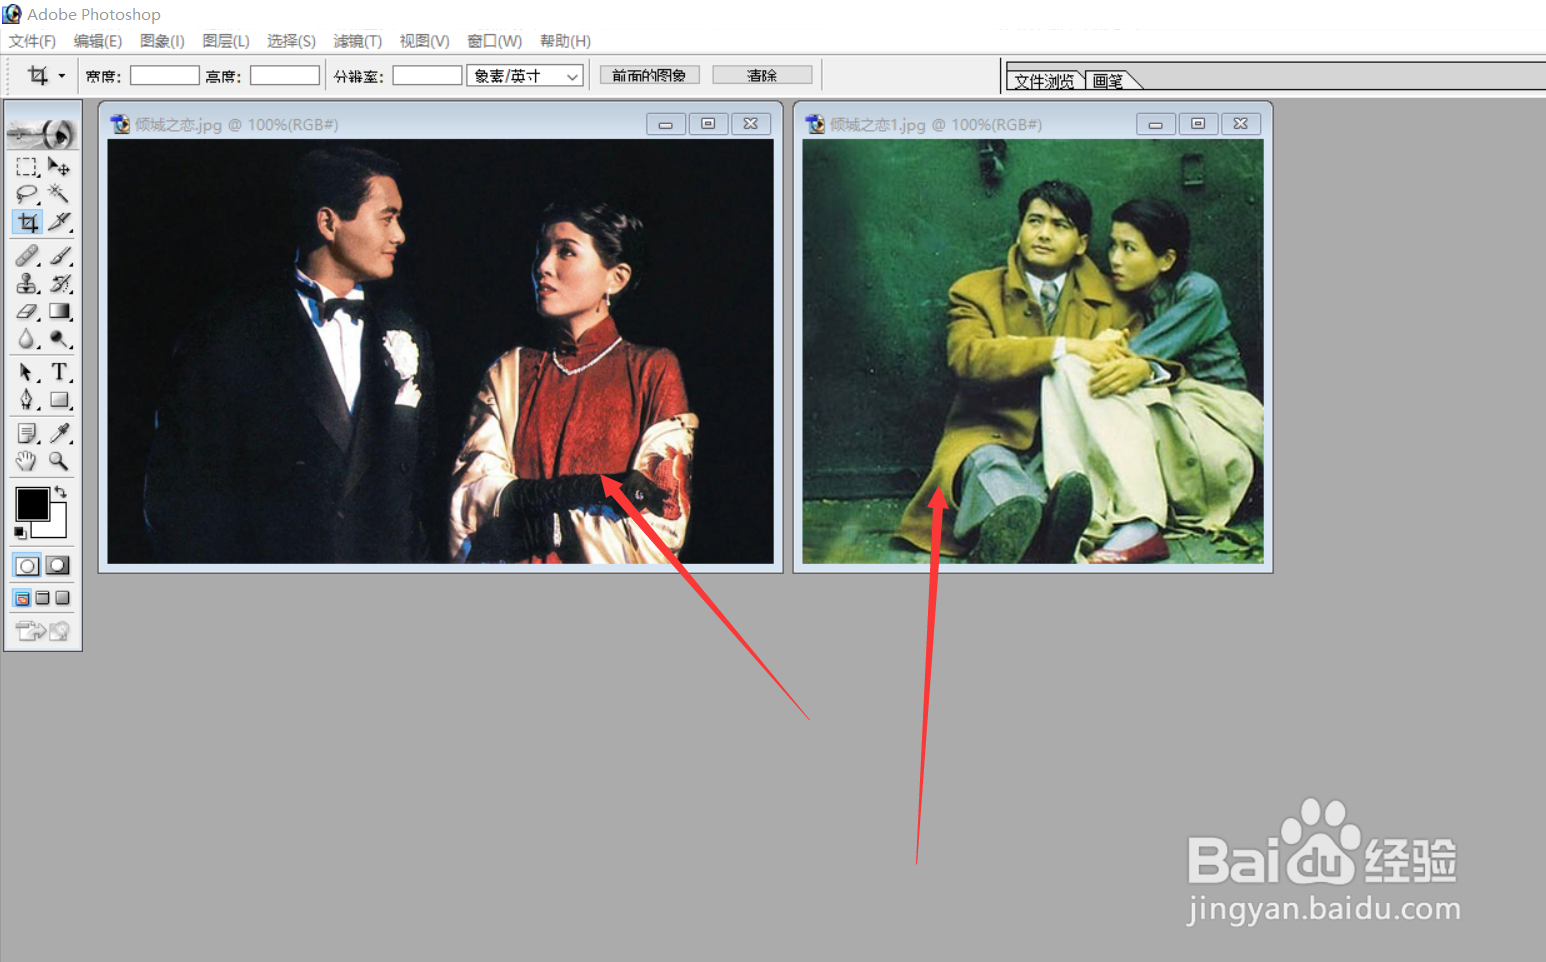Select the Move tool
The image size is (1546, 962).
click(59, 167)
